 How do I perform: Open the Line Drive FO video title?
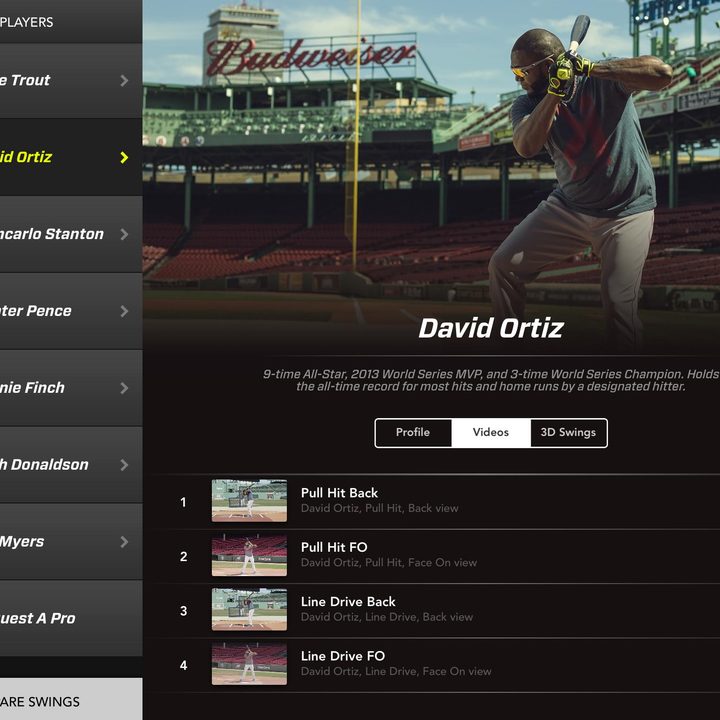(343, 656)
